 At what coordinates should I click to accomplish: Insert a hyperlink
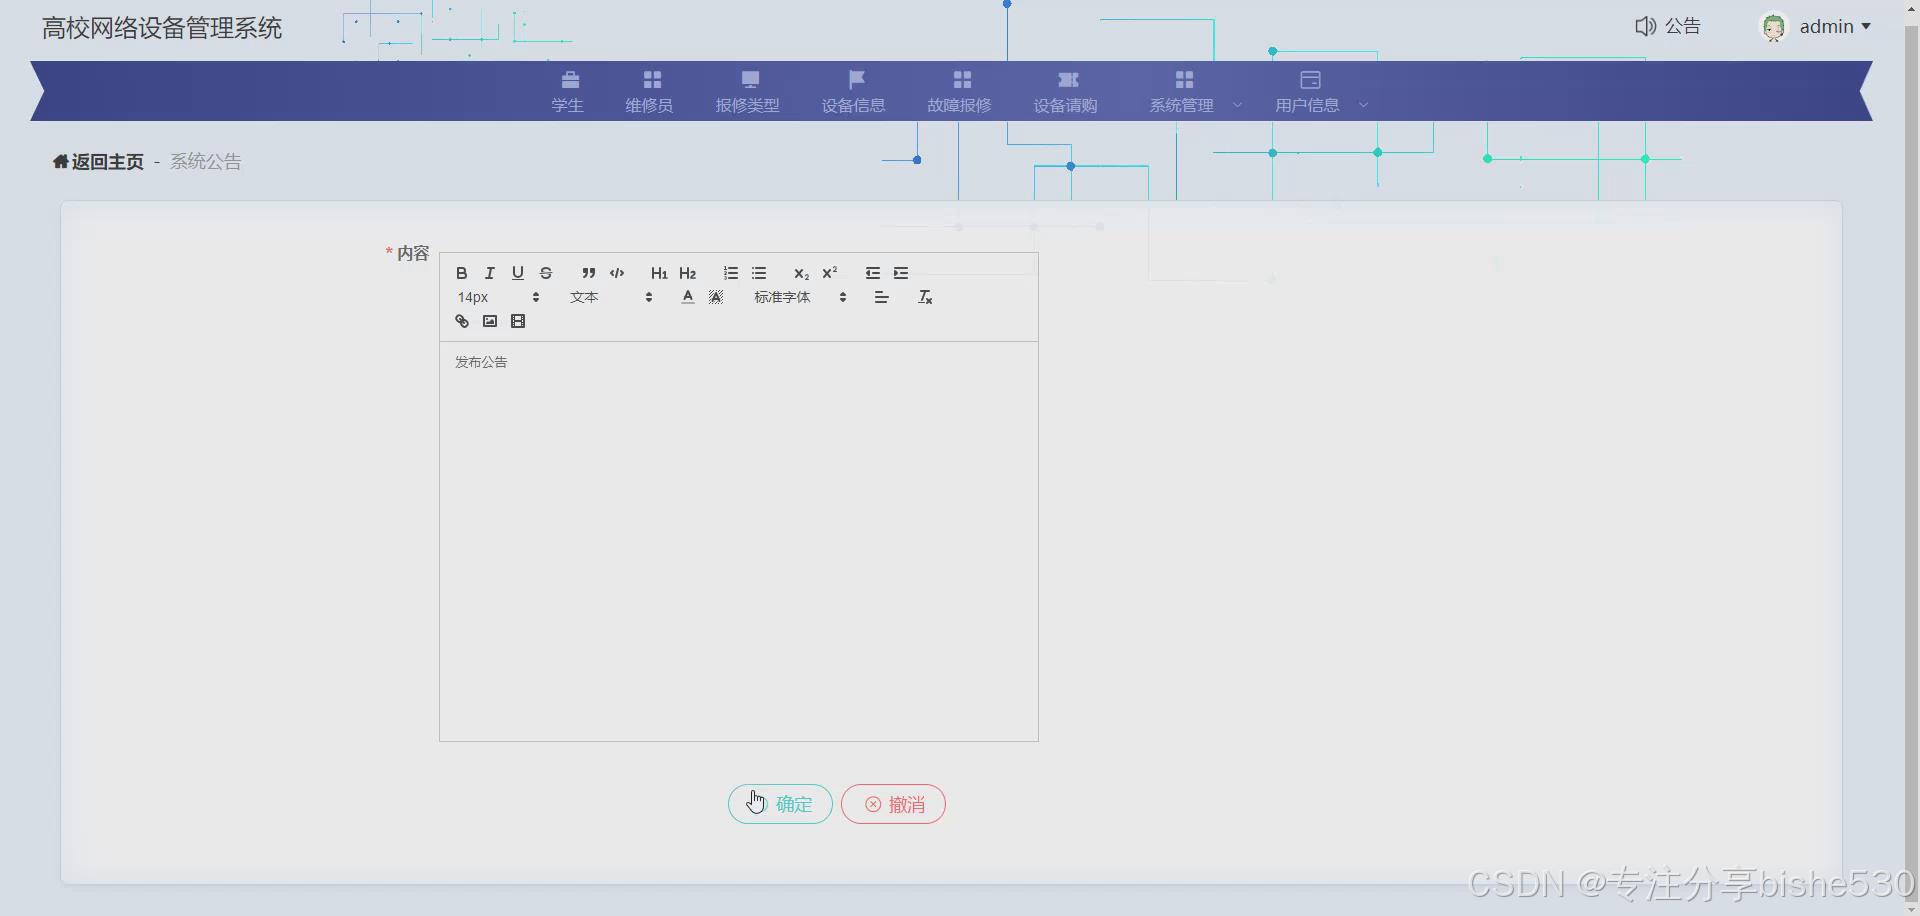click(462, 321)
